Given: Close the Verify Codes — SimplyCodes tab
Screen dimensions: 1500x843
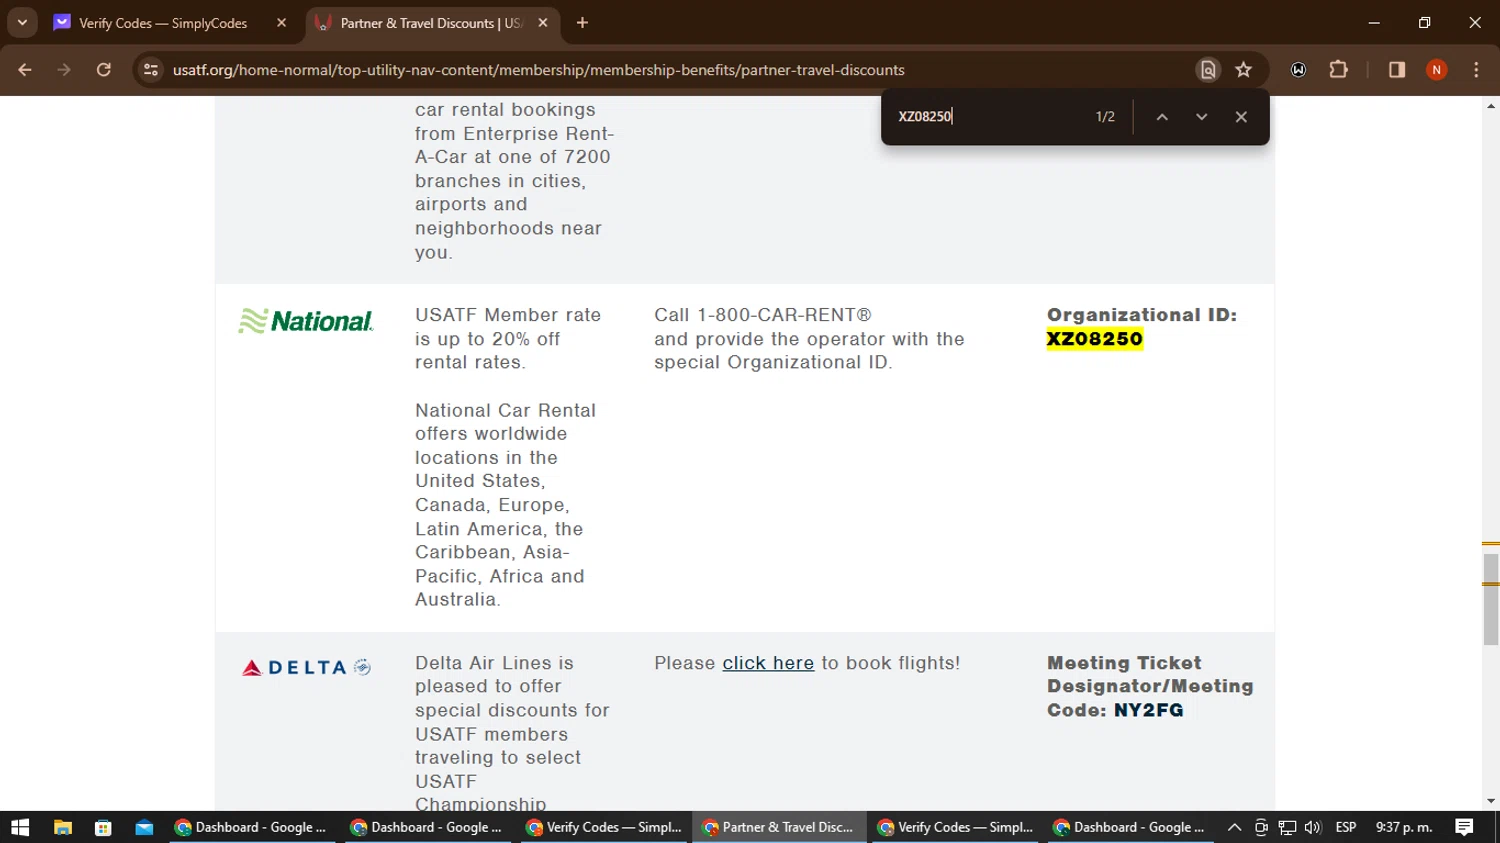Looking at the screenshot, I should click(x=281, y=23).
